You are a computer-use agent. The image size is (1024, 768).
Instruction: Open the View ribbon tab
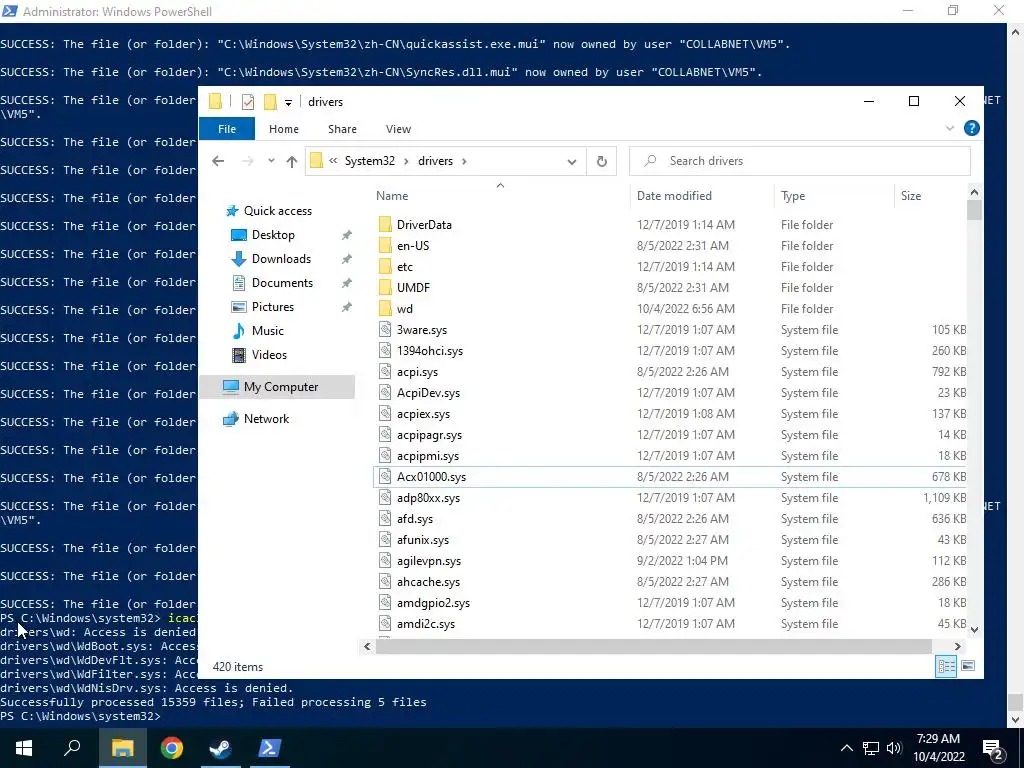point(398,129)
